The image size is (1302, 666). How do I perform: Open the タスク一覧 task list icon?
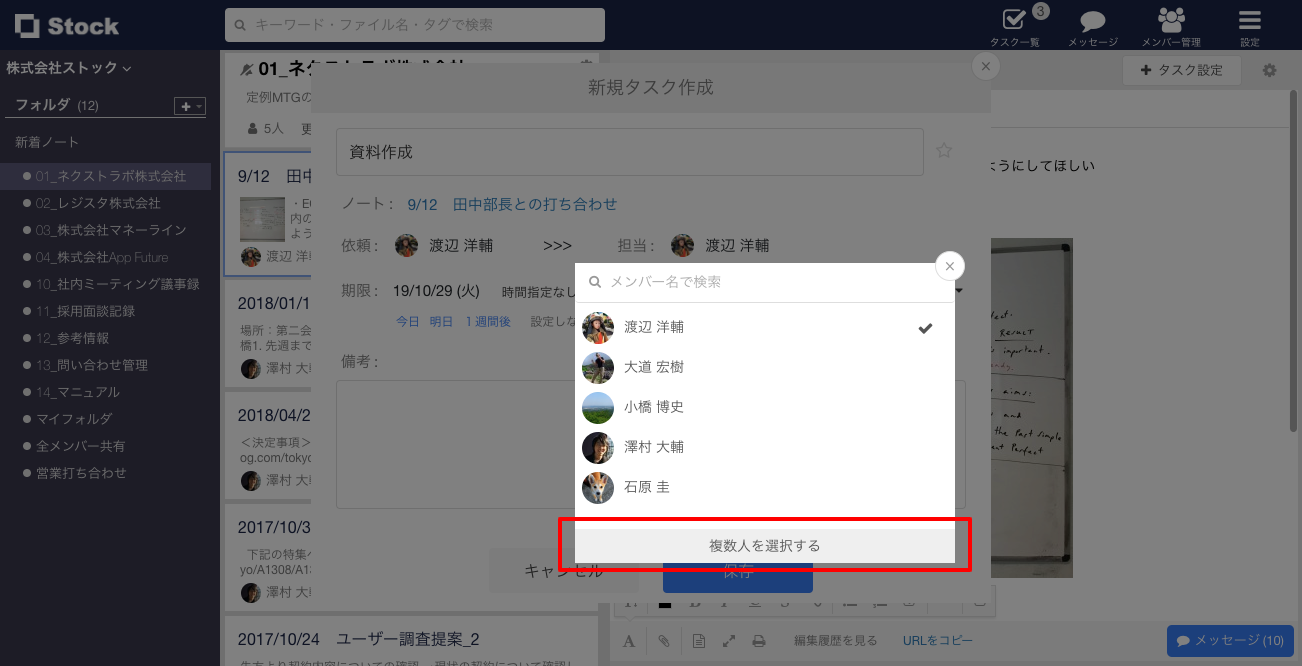click(1012, 24)
